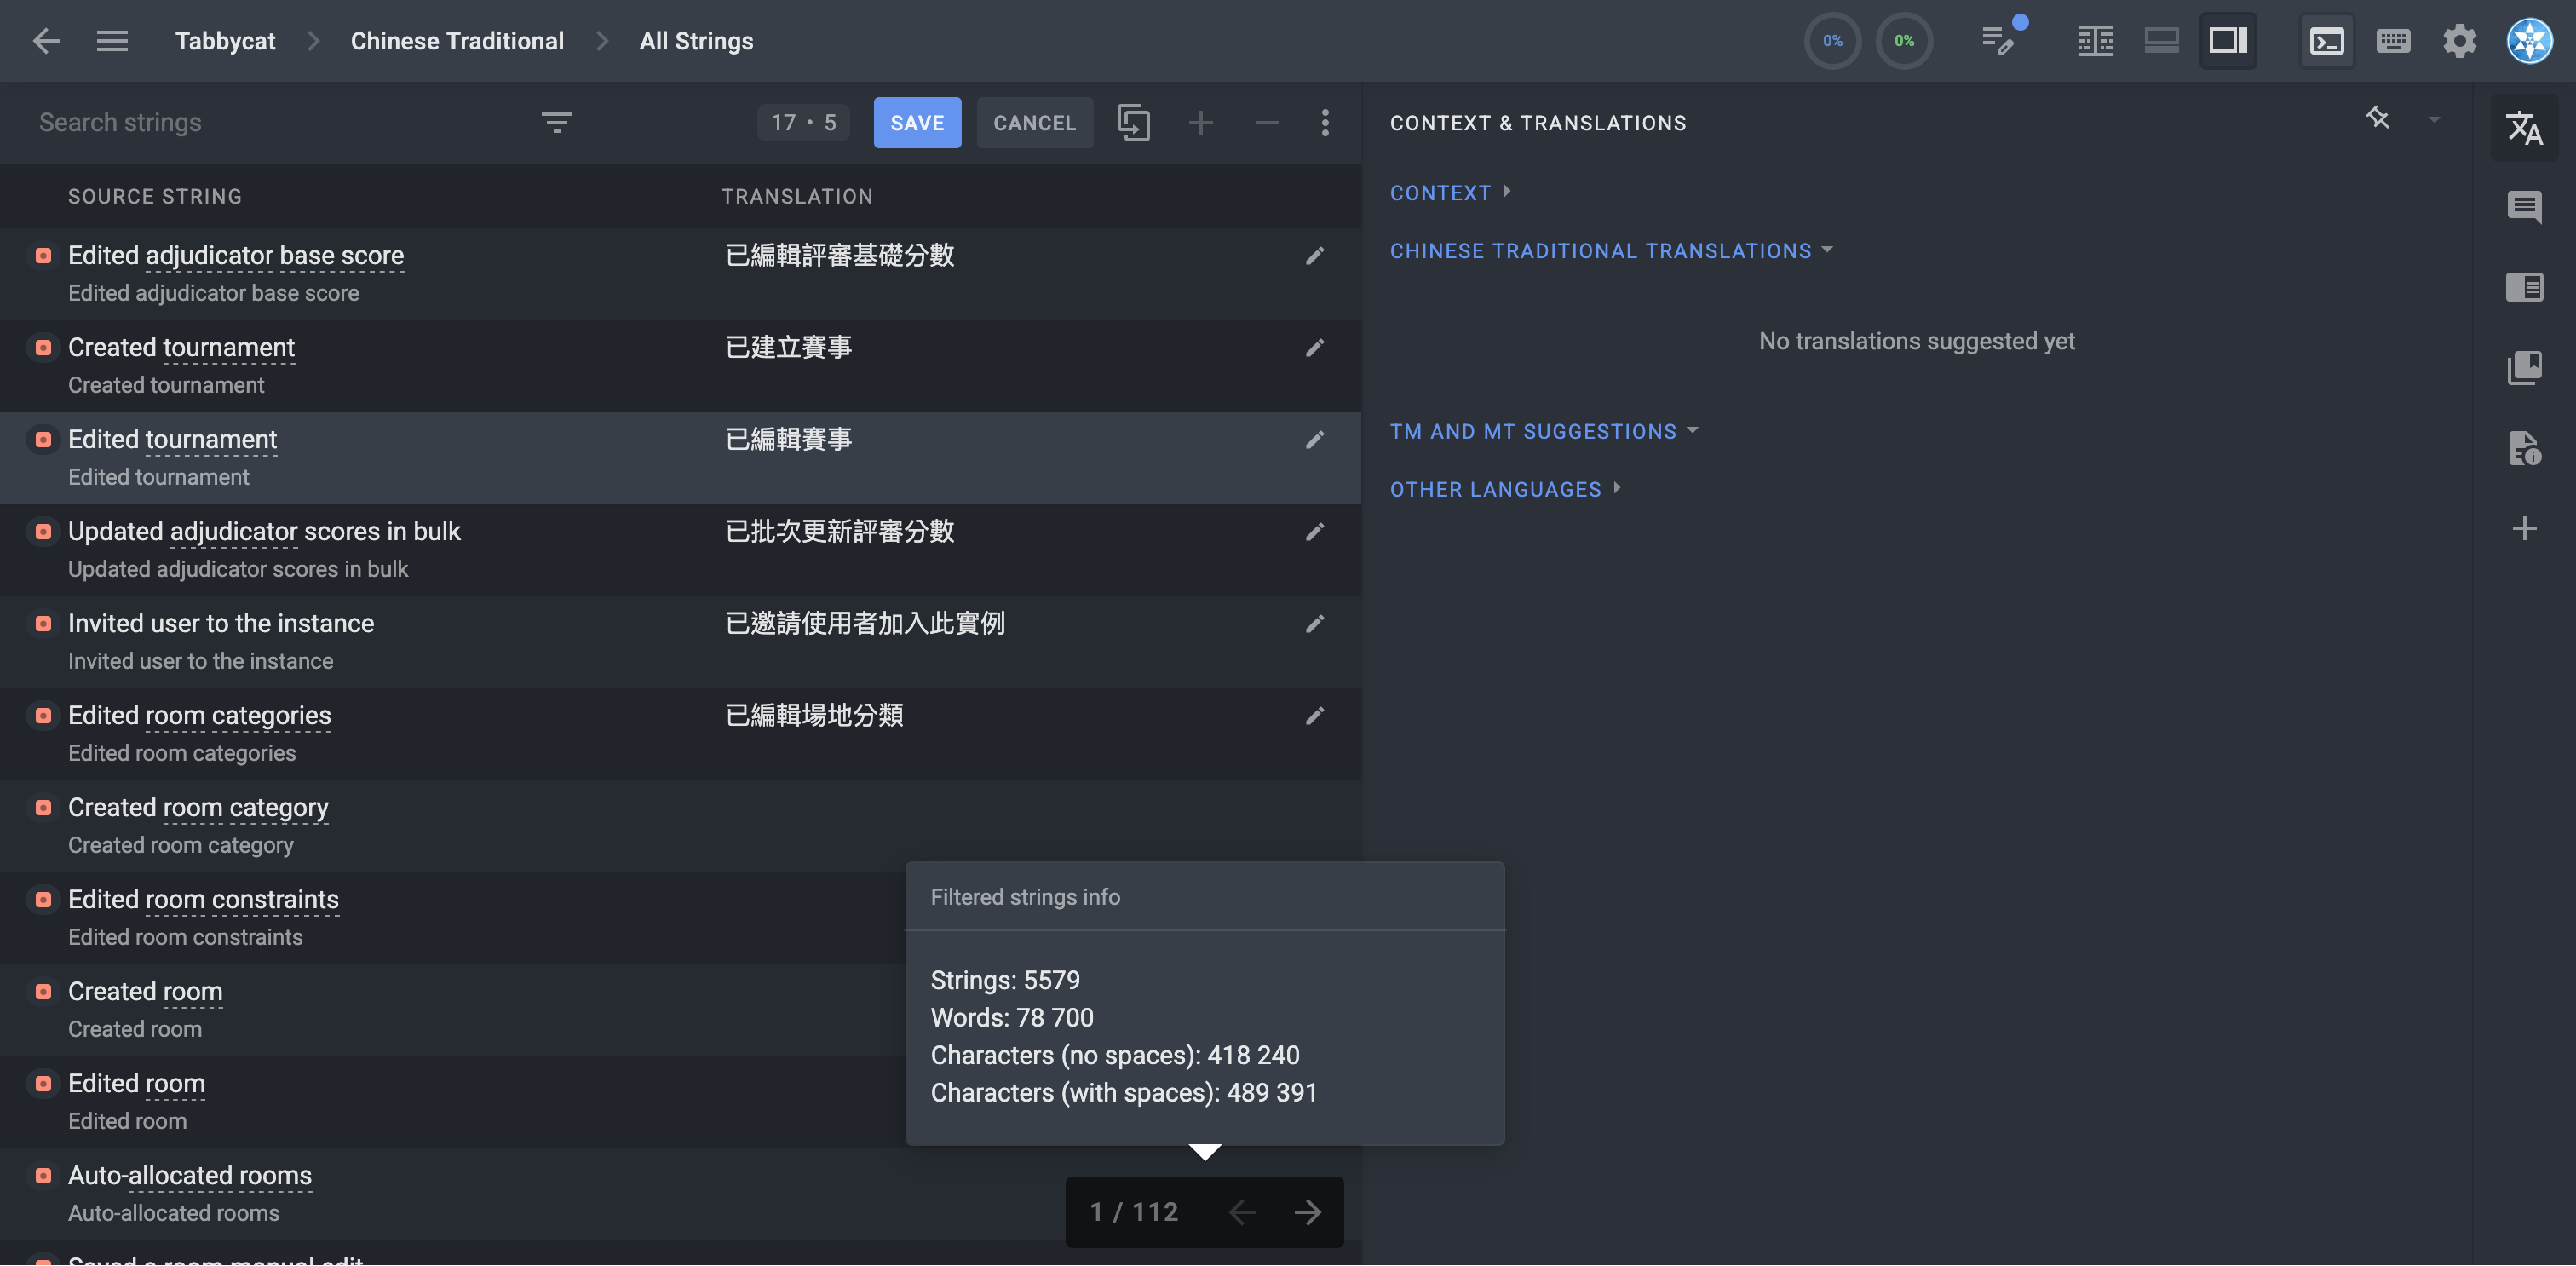Viewport: 2576px width, 1266px height.
Task: Open the proofreading tasks icon with notification dot
Action: pyautogui.click(x=2000, y=40)
